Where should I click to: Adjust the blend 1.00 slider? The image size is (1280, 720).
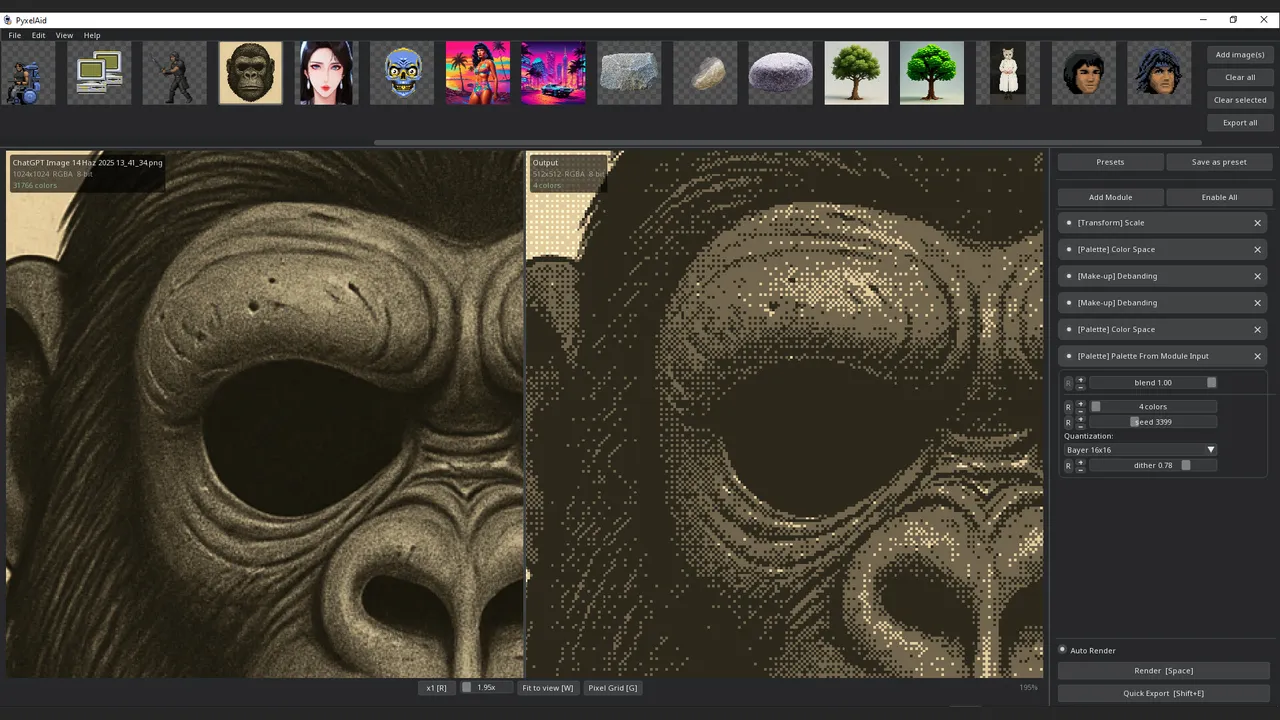pyautogui.click(x=1152, y=383)
